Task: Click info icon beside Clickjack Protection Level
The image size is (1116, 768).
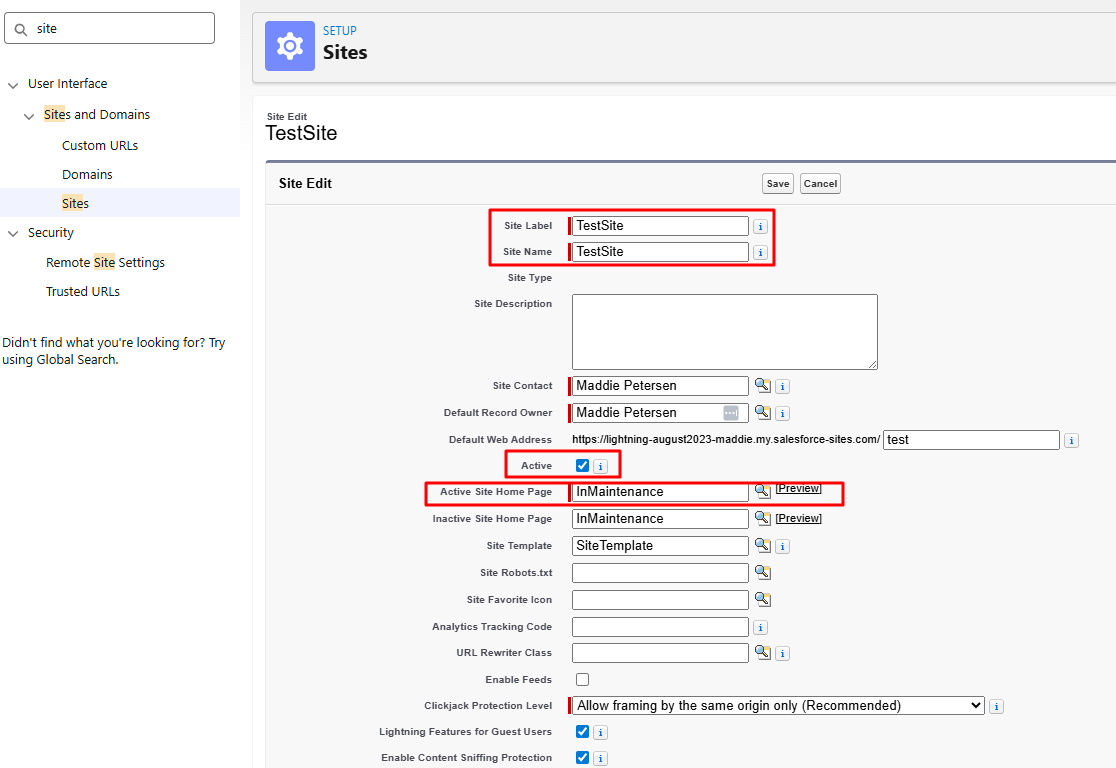Action: click(996, 707)
